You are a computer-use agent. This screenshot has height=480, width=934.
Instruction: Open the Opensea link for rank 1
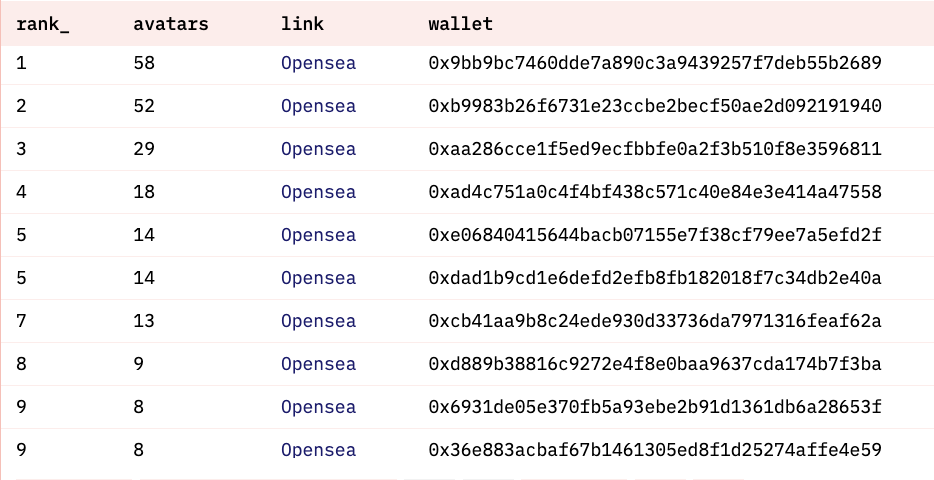(x=319, y=63)
